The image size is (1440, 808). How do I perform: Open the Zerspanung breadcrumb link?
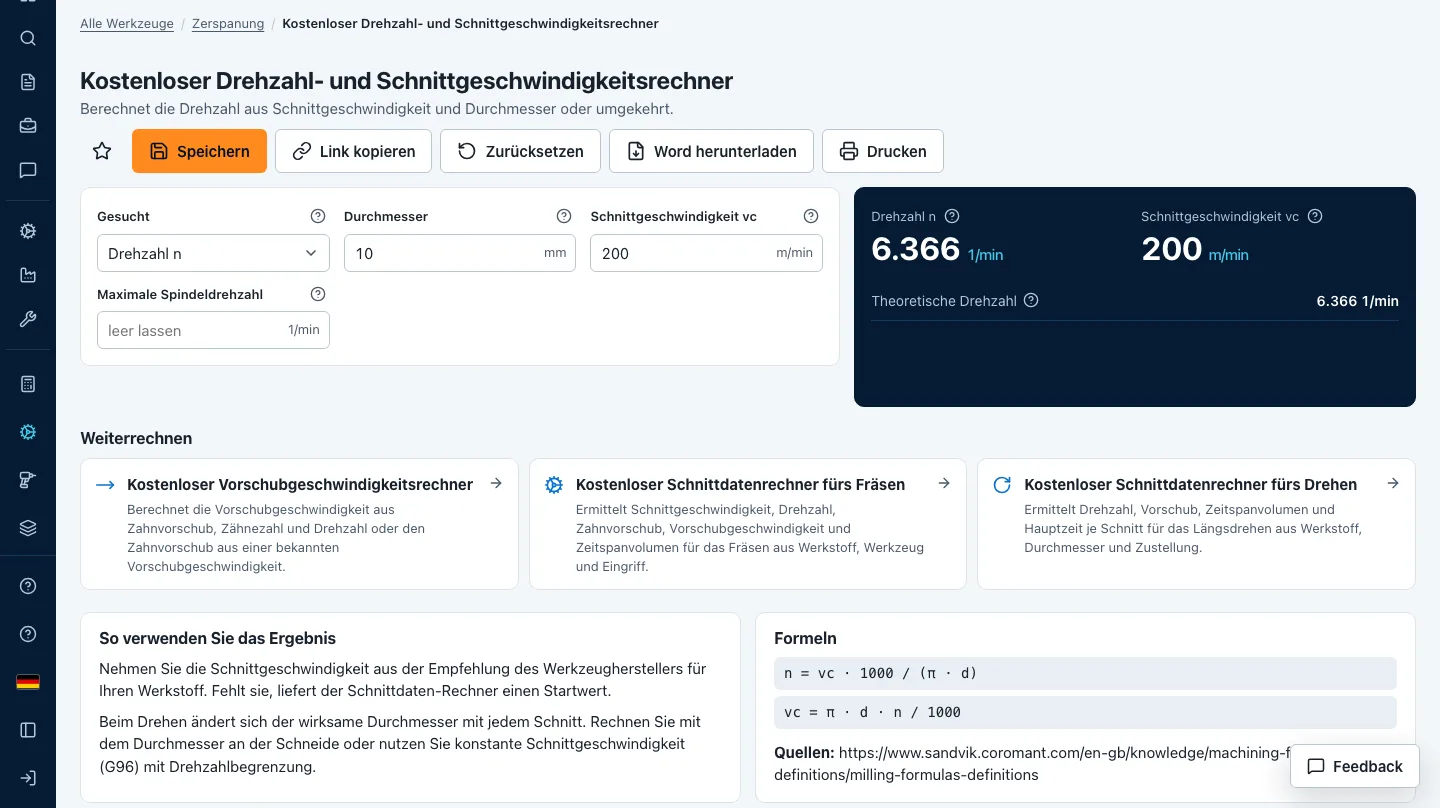click(x=228, y=23)
